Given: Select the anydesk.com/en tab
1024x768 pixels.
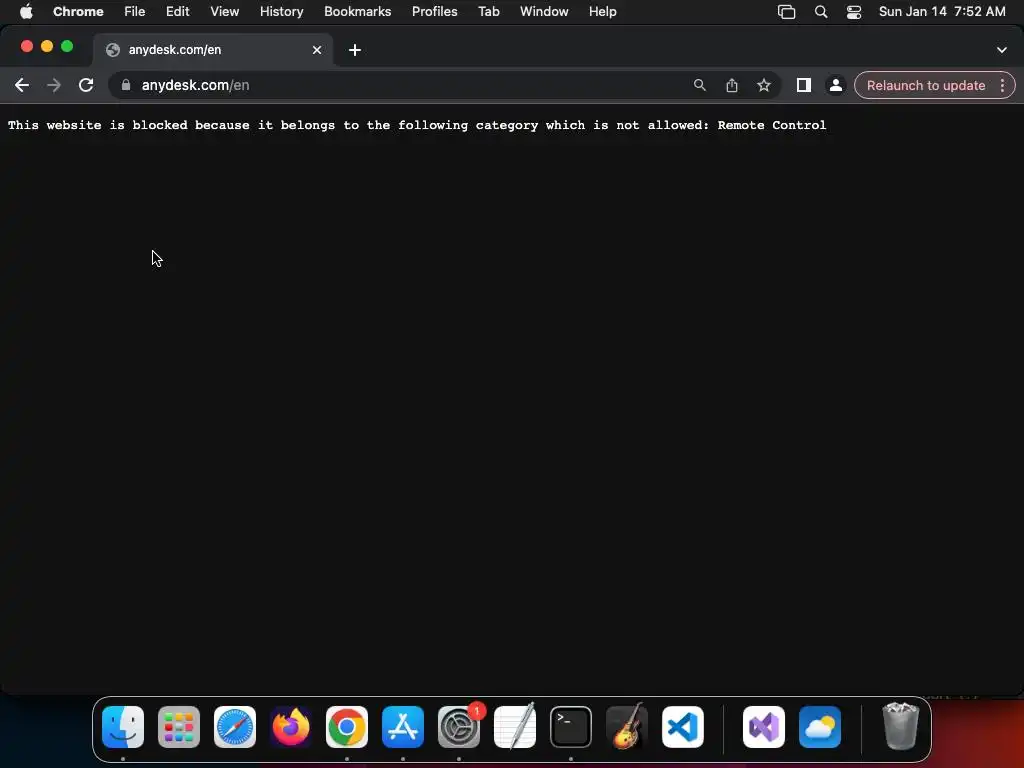Looking at the screenshot, I should 212,50.
